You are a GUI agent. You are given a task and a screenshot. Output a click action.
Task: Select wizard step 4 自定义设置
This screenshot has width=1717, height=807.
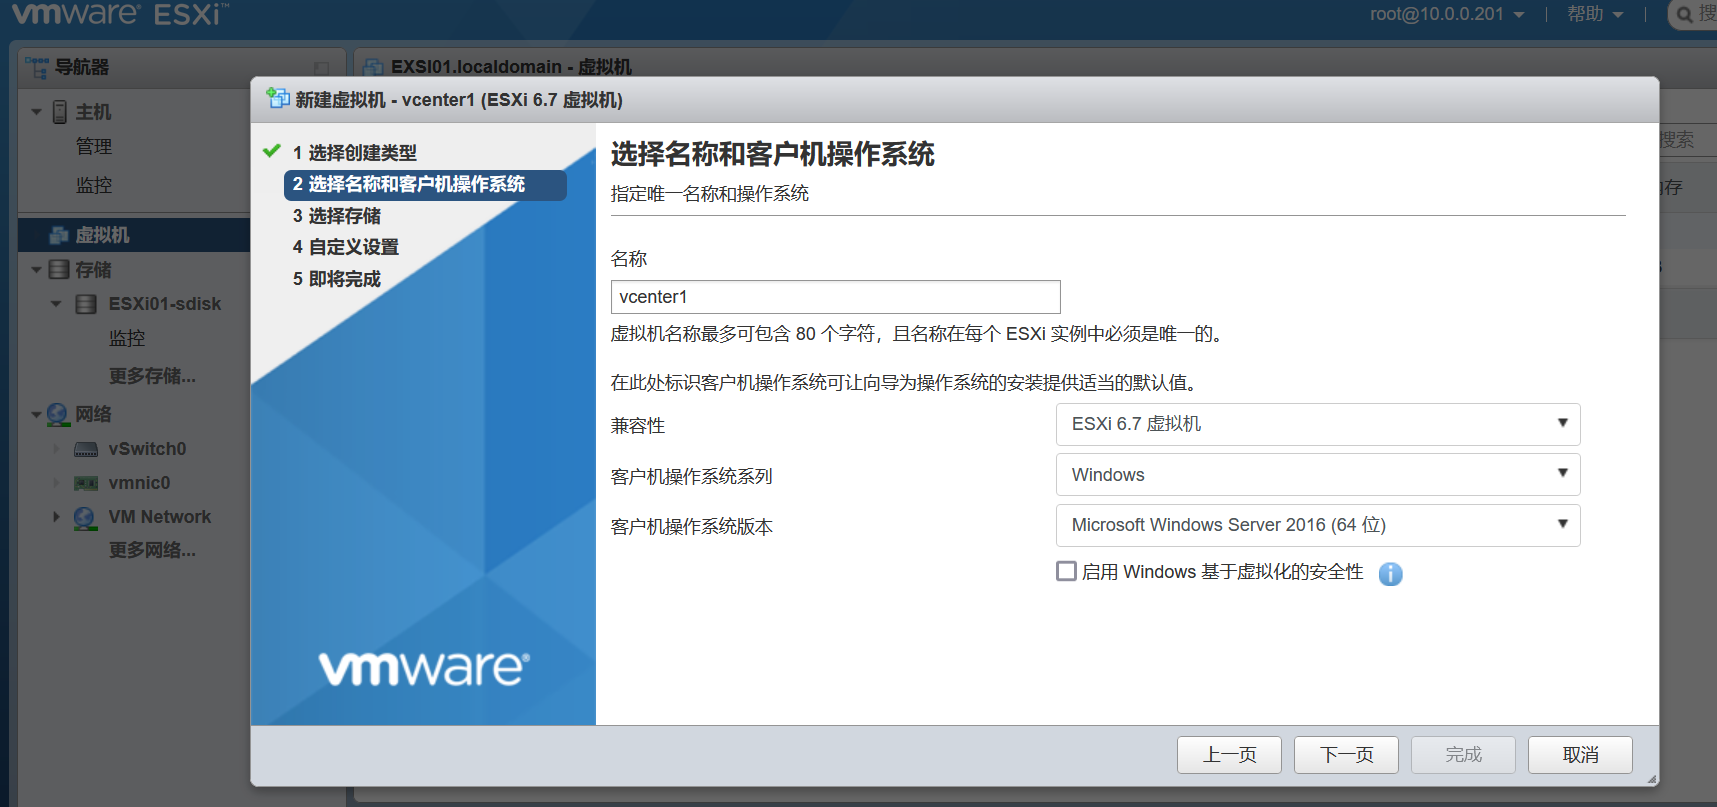(345, 247)
